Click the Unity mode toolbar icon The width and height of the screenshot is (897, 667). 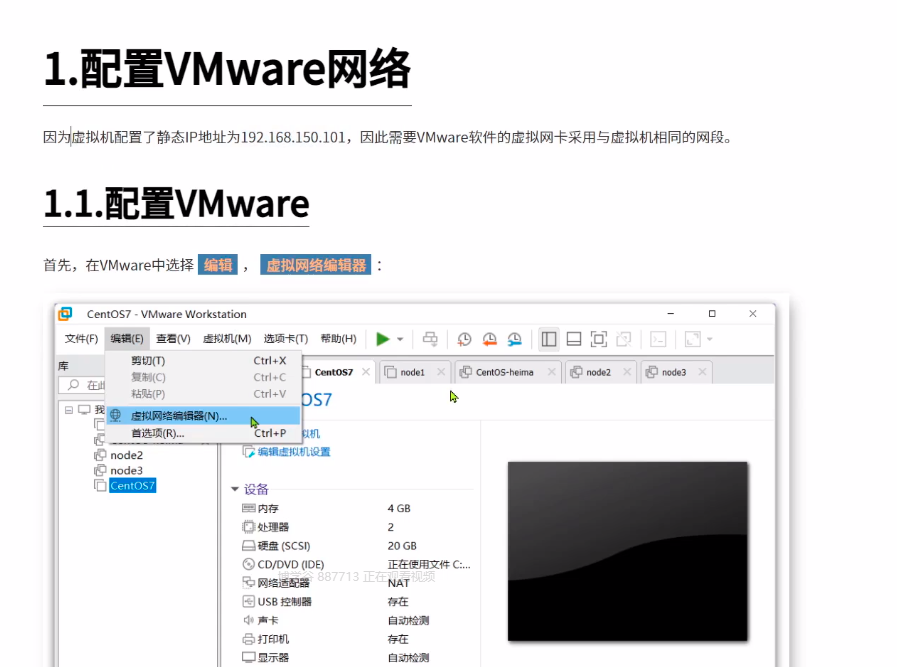point(624,339)
